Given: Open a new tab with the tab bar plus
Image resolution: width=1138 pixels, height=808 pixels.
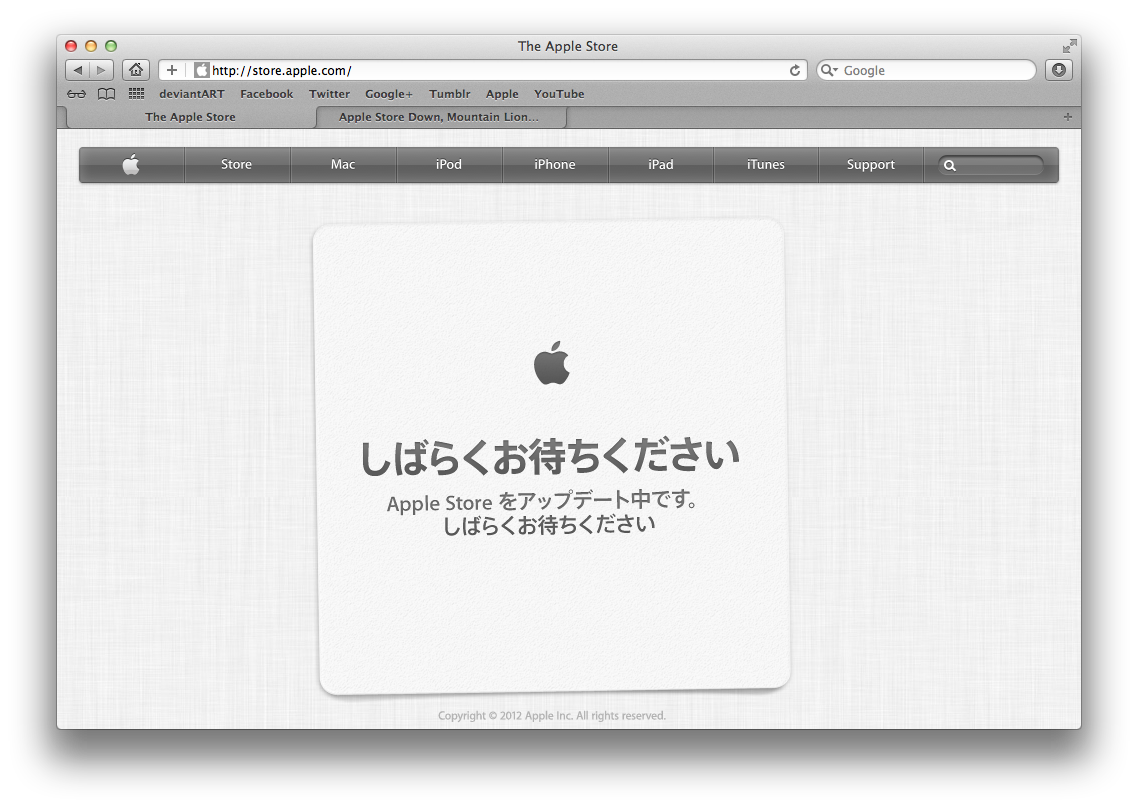Looking at the screenshot, I should (x=1068, y=117).
